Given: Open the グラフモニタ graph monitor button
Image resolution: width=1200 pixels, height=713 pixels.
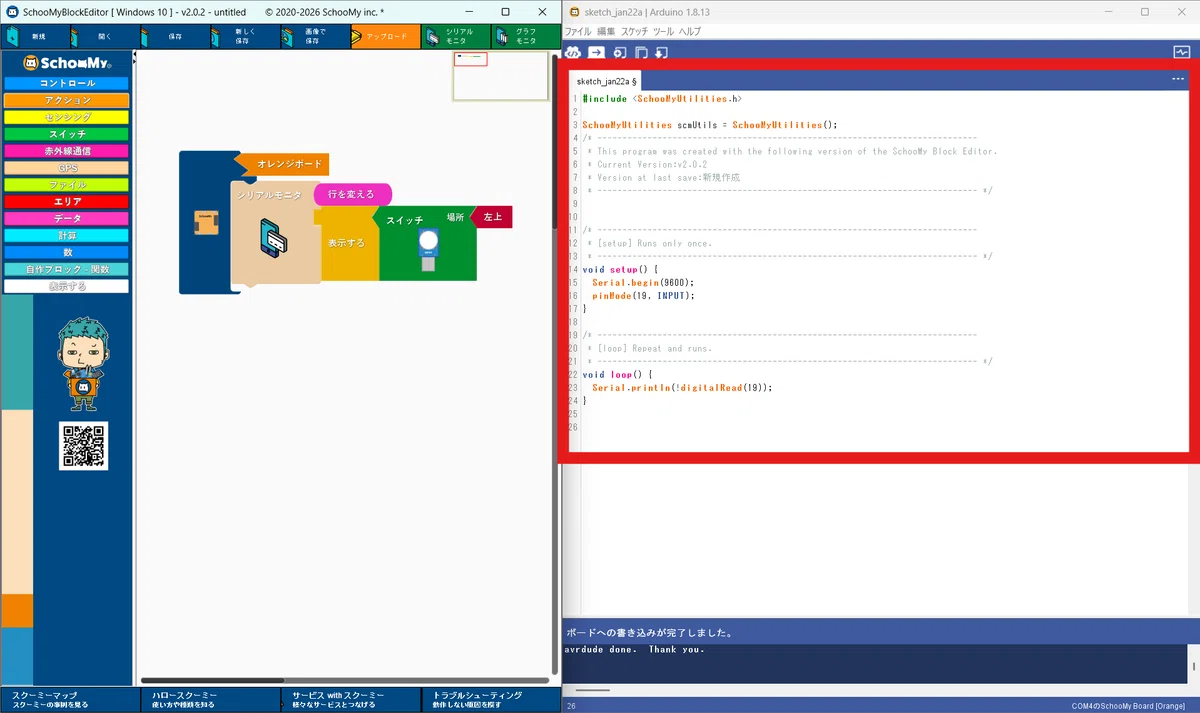Looking at the screenshot, I should click(525, 37).
